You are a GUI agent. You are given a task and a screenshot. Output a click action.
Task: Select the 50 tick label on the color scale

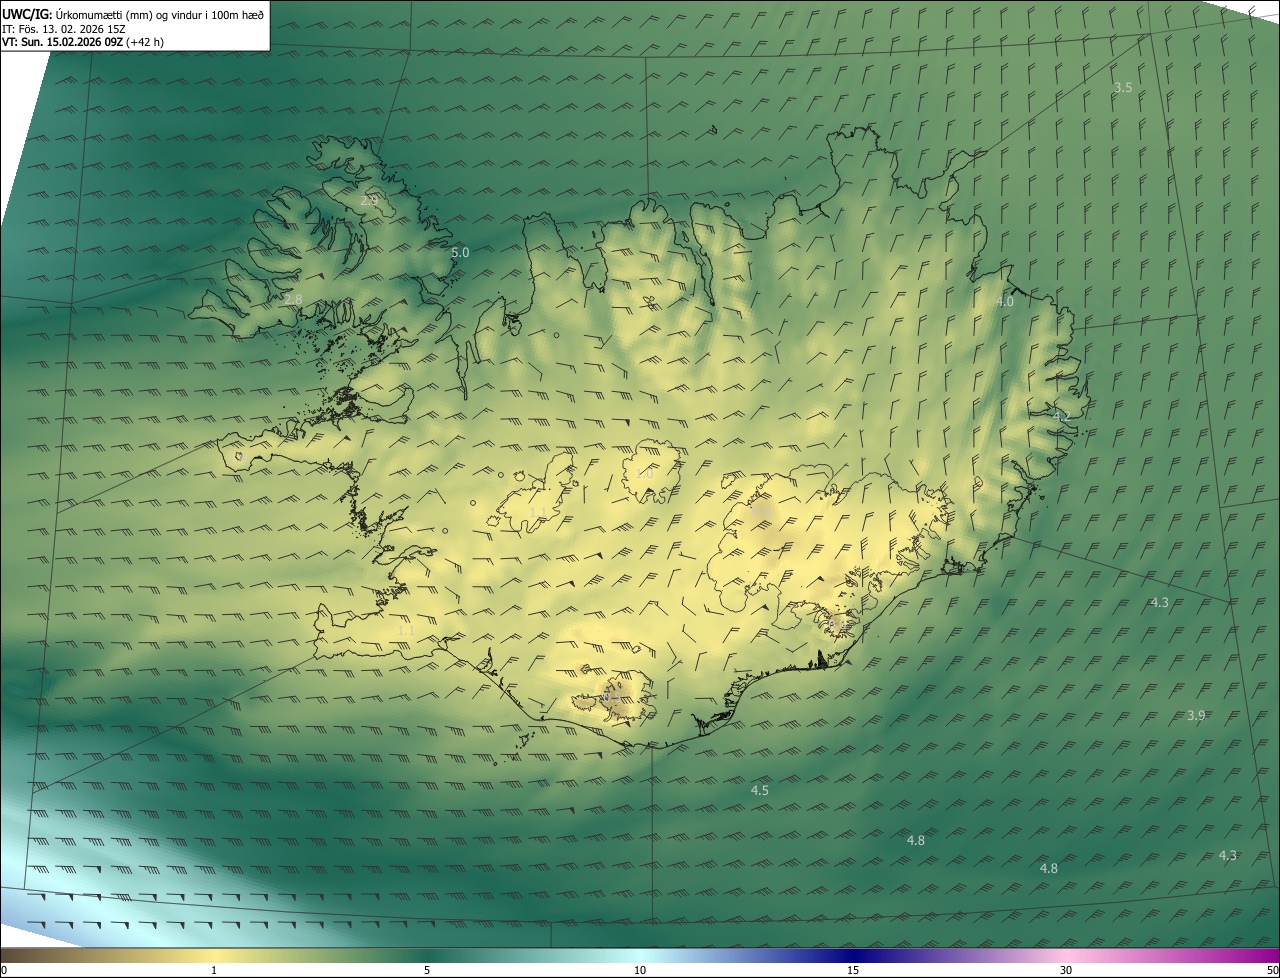(1272, 970)
